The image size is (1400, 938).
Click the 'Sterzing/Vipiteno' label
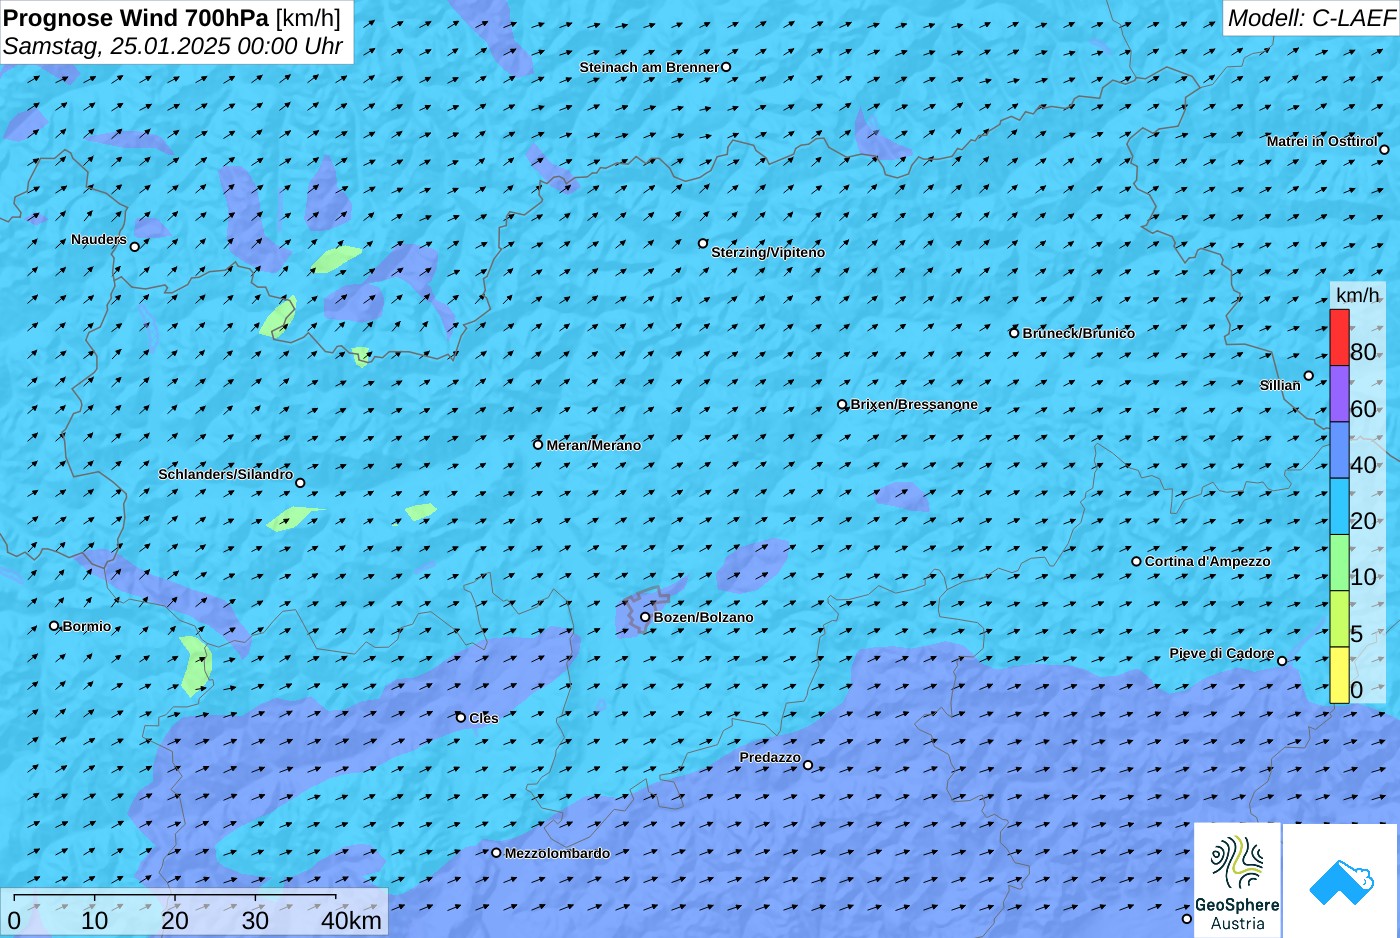768,253
